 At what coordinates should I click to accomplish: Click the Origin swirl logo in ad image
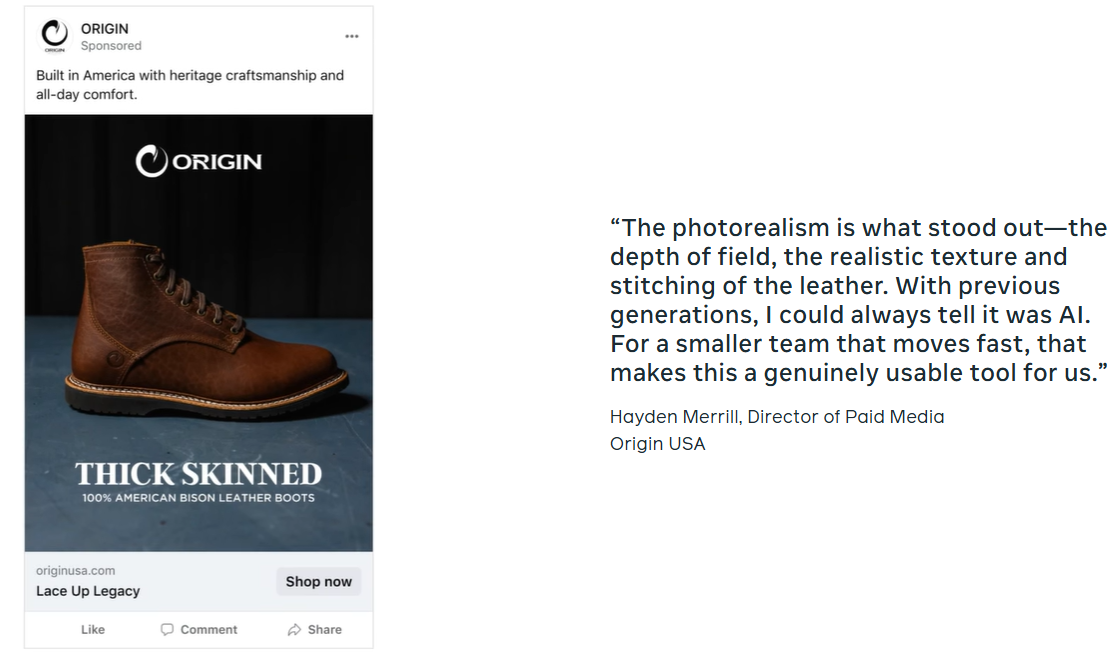[x=152, y=162]
